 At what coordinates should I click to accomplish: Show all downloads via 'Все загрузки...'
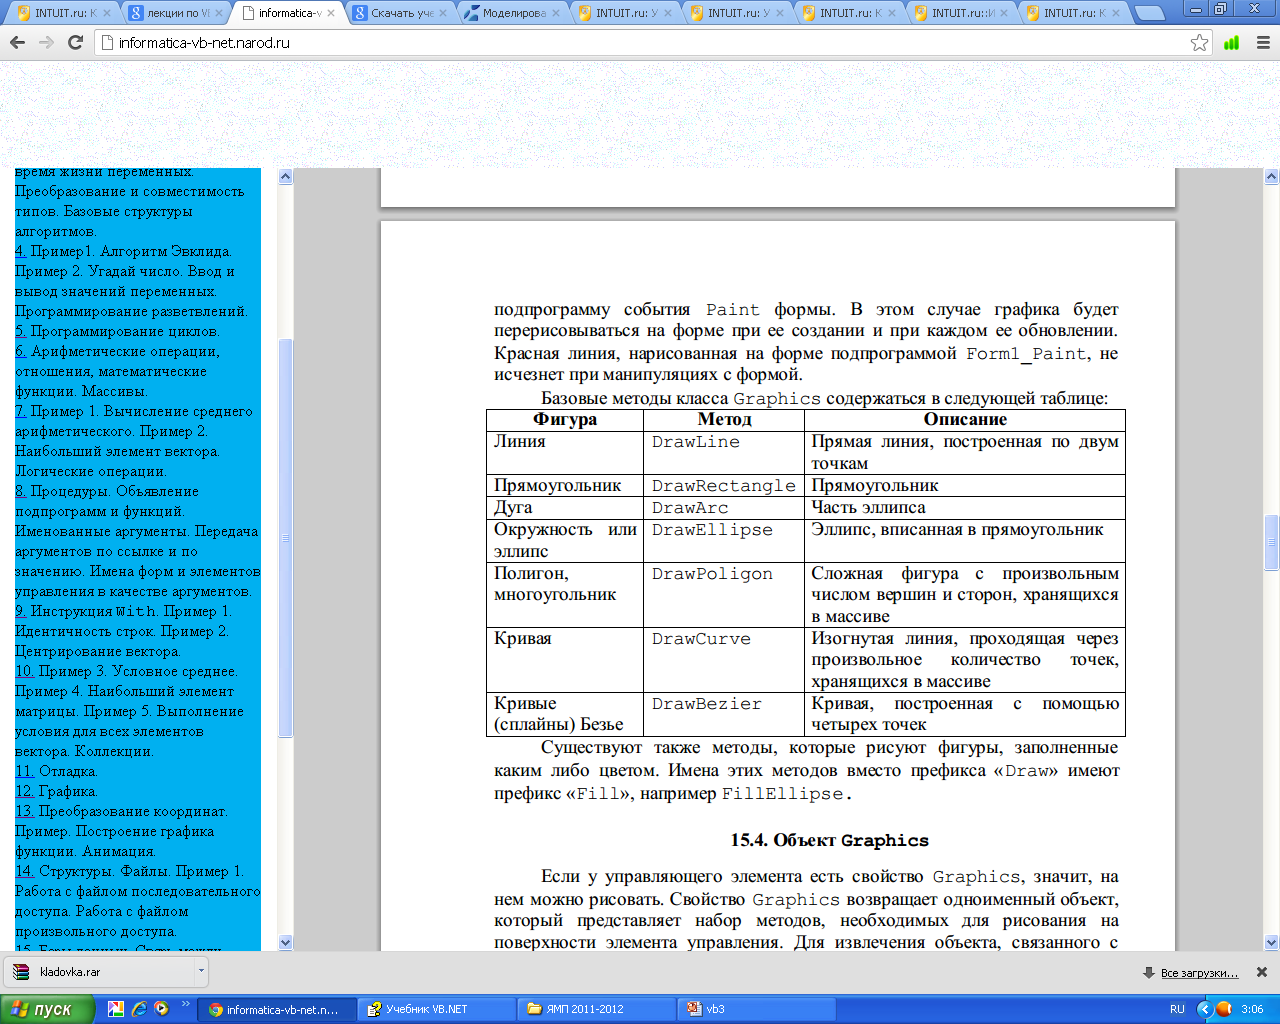(1199, 973)
